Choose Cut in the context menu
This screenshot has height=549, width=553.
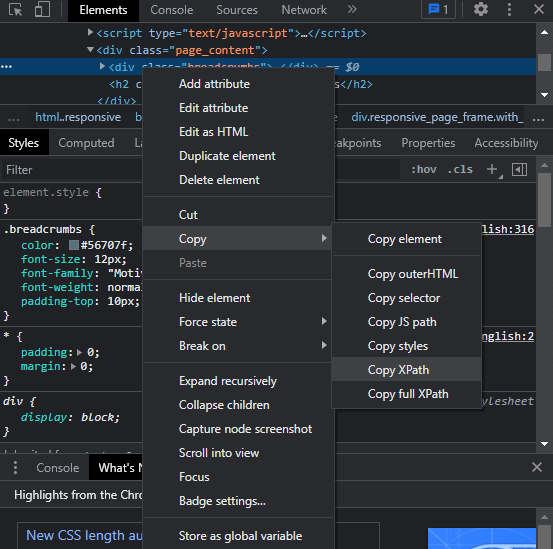(x=238, y=215)
